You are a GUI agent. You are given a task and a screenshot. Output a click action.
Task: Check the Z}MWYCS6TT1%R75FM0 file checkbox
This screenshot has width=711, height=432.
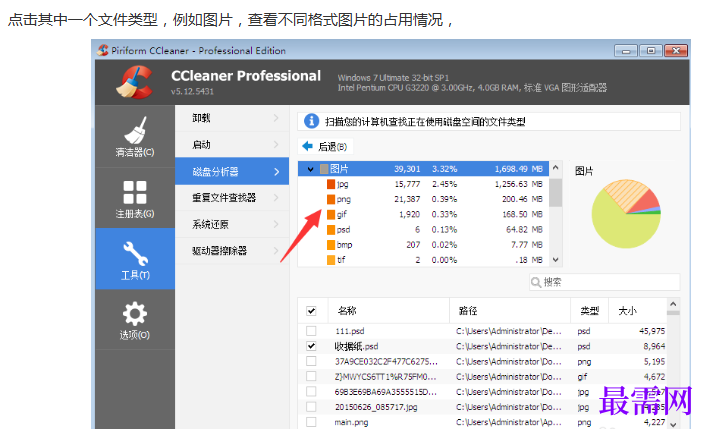point(311,376)
